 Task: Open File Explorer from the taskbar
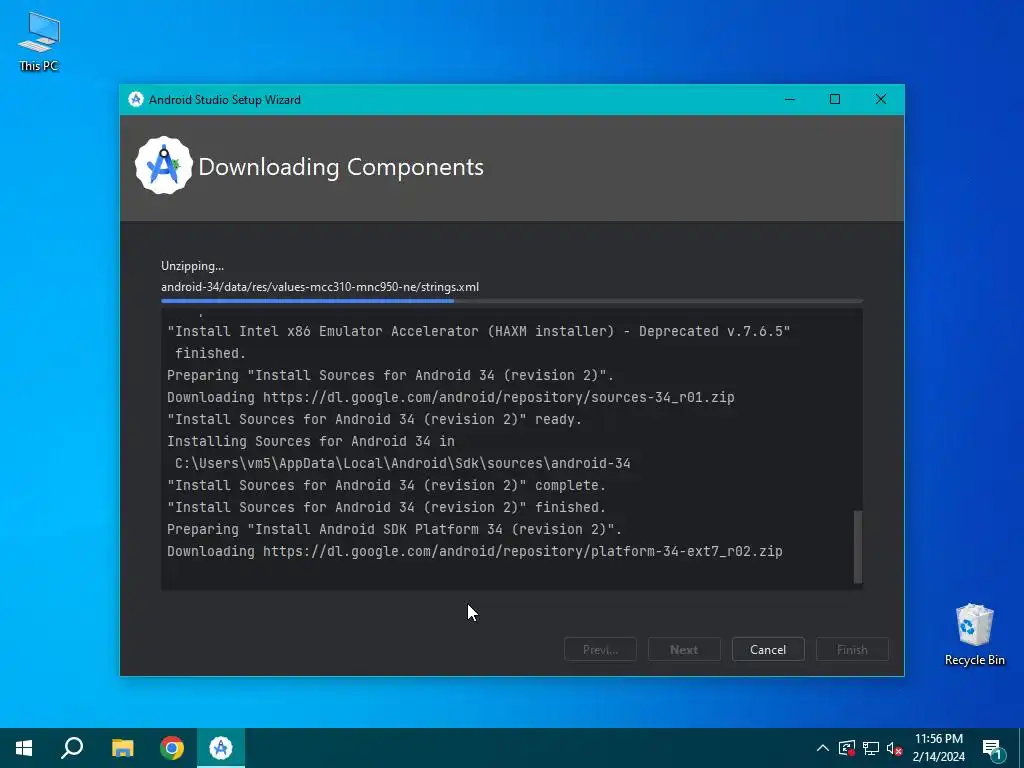click(122, 748)
